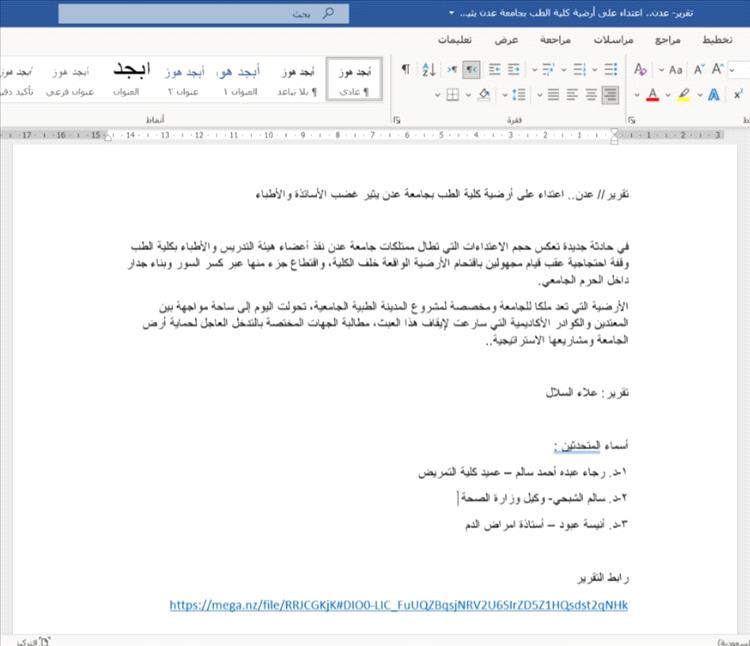Toggle Show/Hide paragraph marks
750x646 pixels.
coord(406,70)
